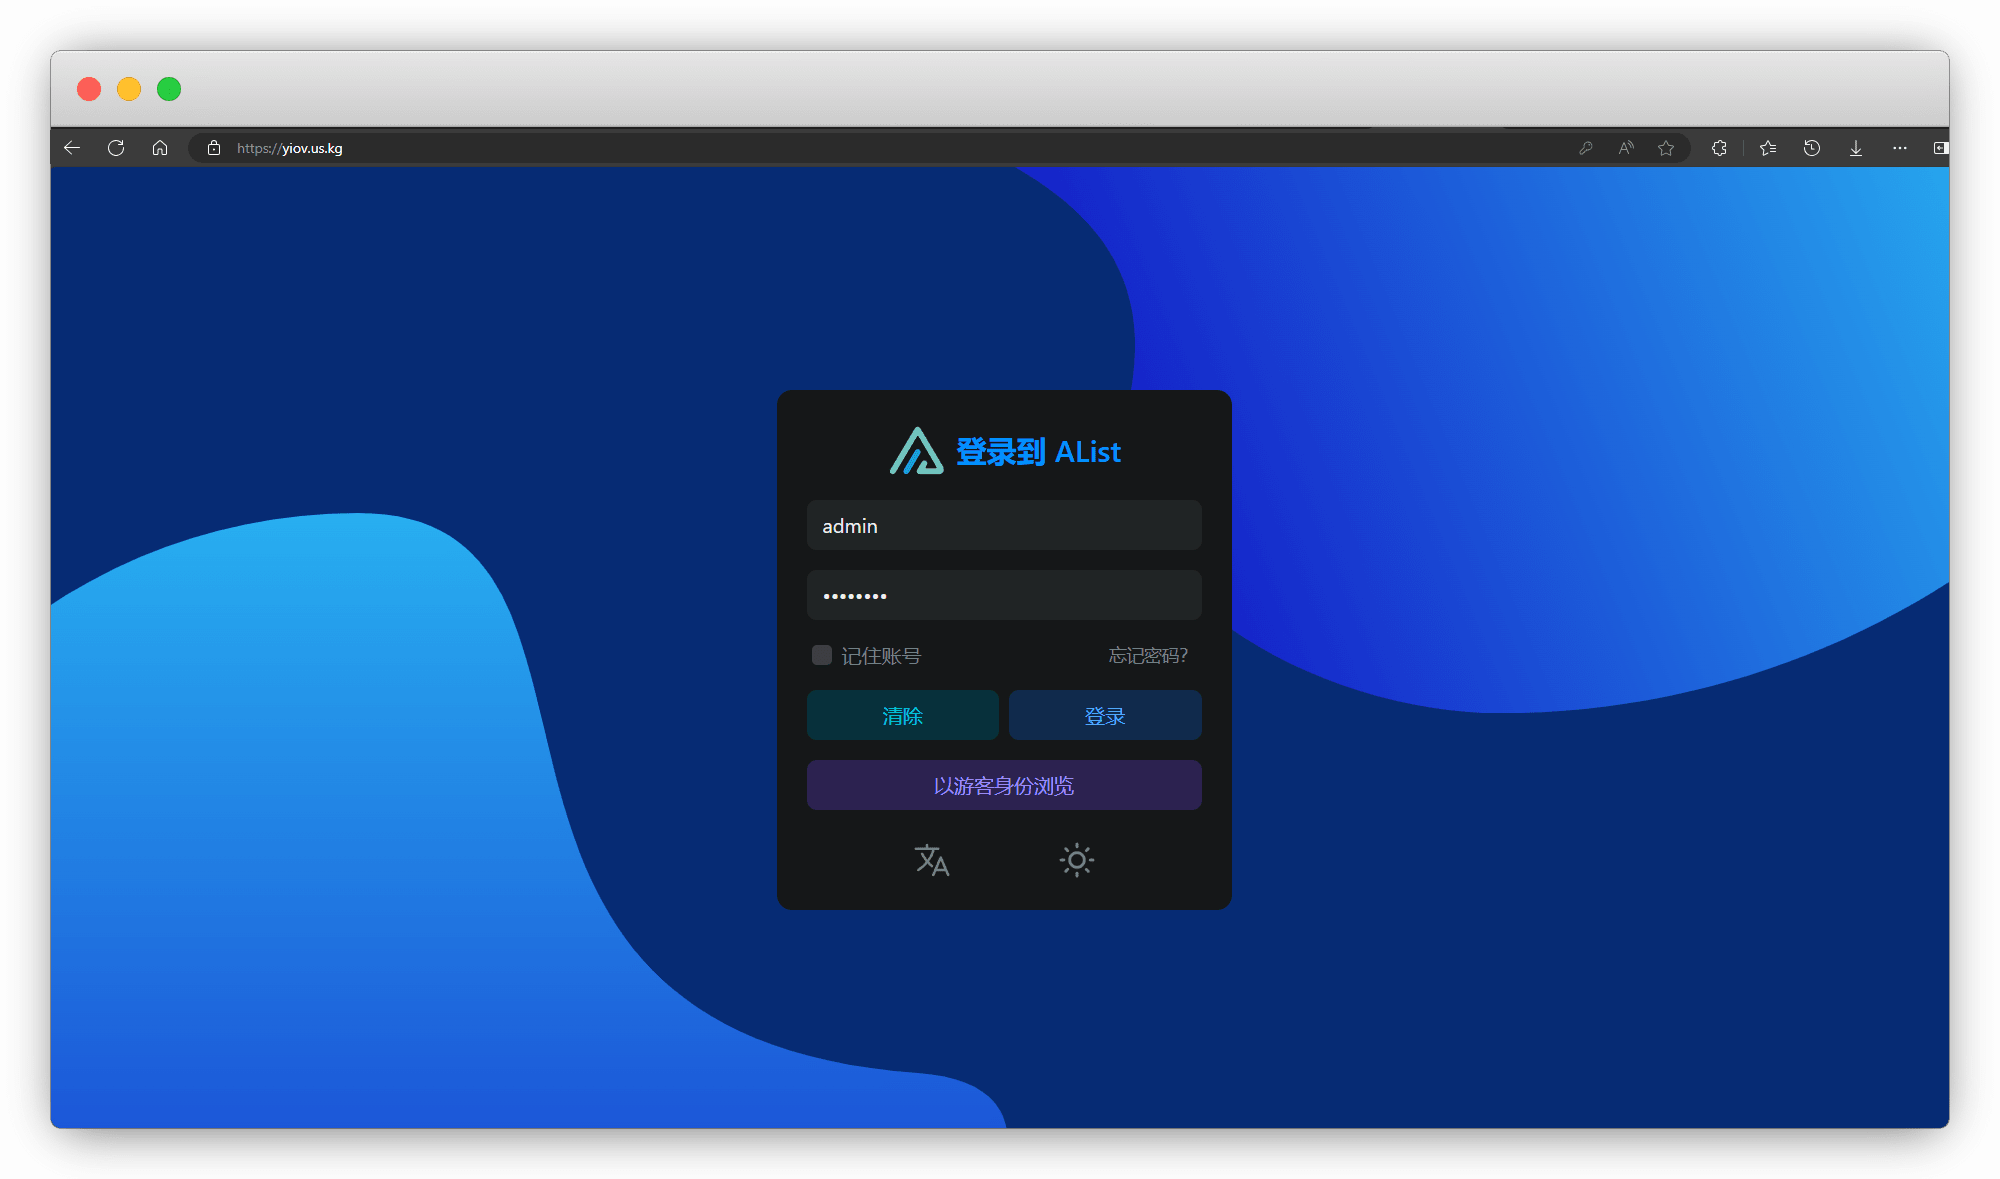Image resolution: width=2000 pixels, height=1179 pixels.
Task: Reload the page with refresh icon
Action: point(116,148)
